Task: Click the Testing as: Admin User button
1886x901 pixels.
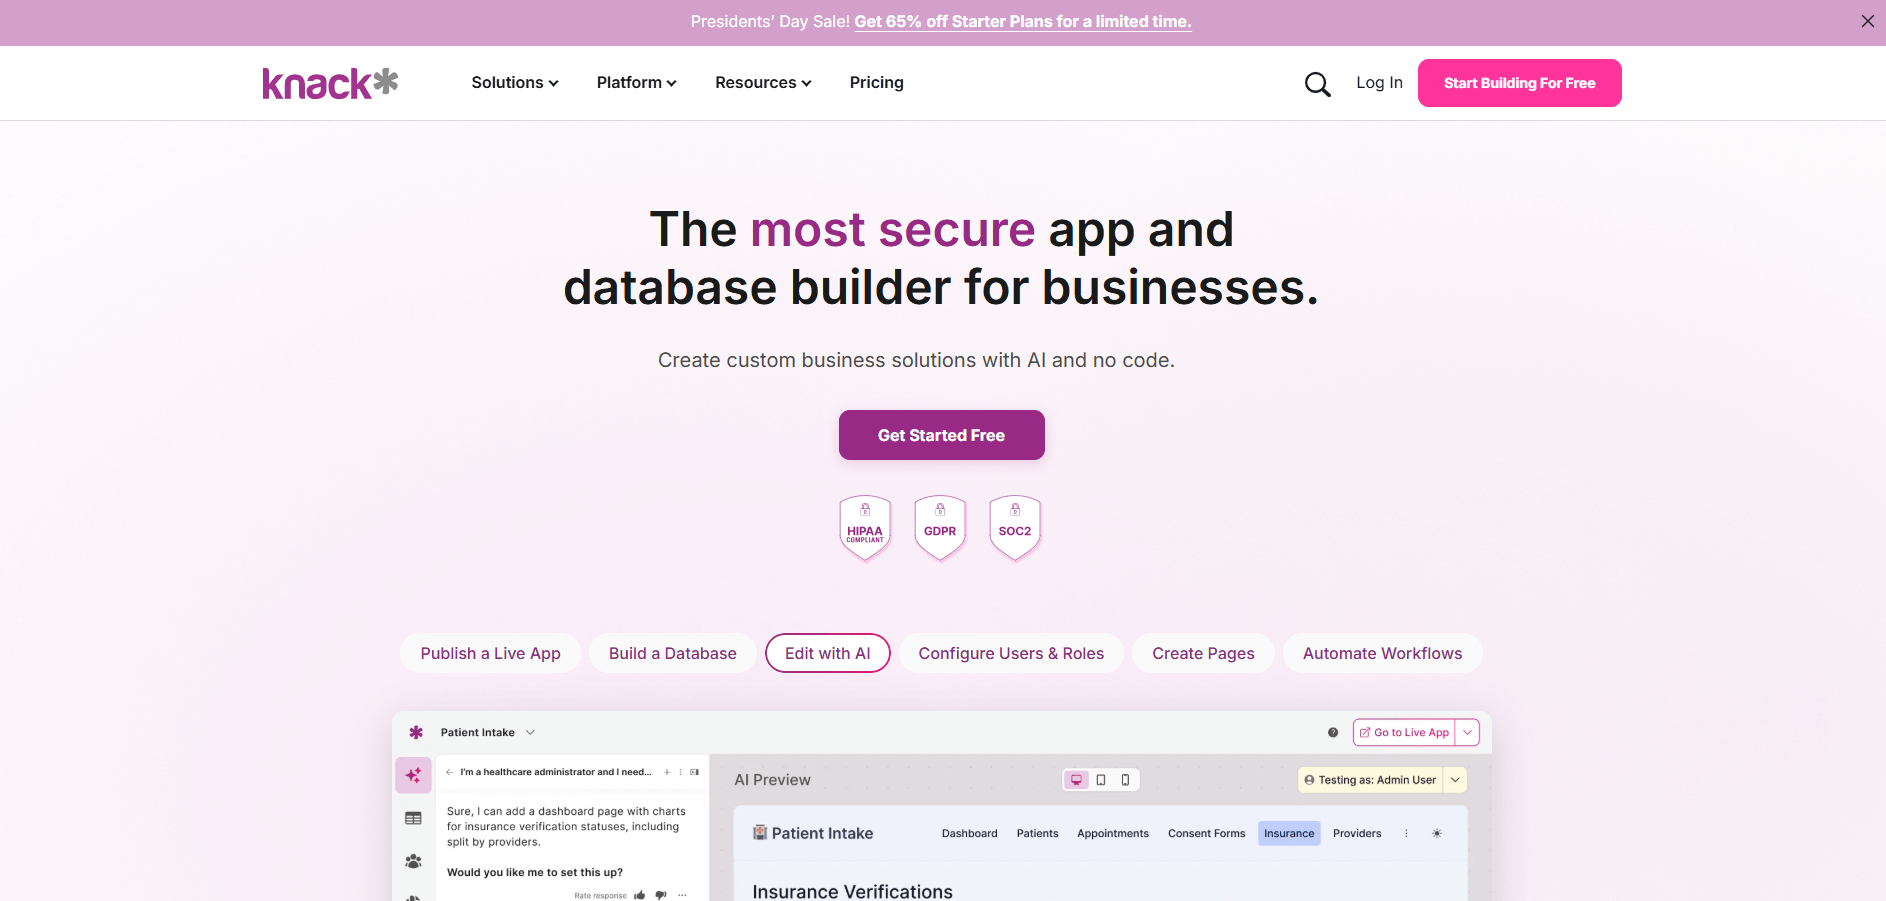Action: pyautogui.click(x=1370, y=780)
